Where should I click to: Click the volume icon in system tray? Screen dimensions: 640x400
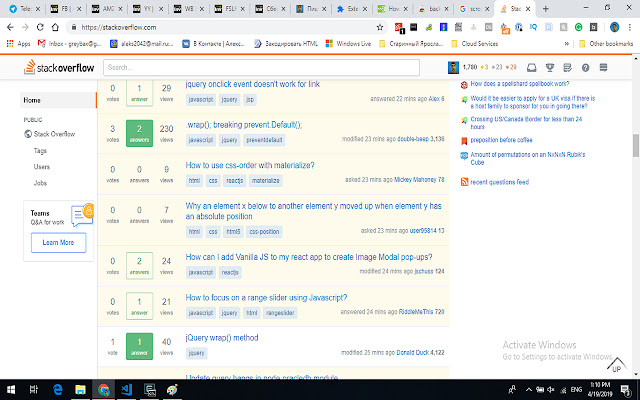[x=551, y=390]
